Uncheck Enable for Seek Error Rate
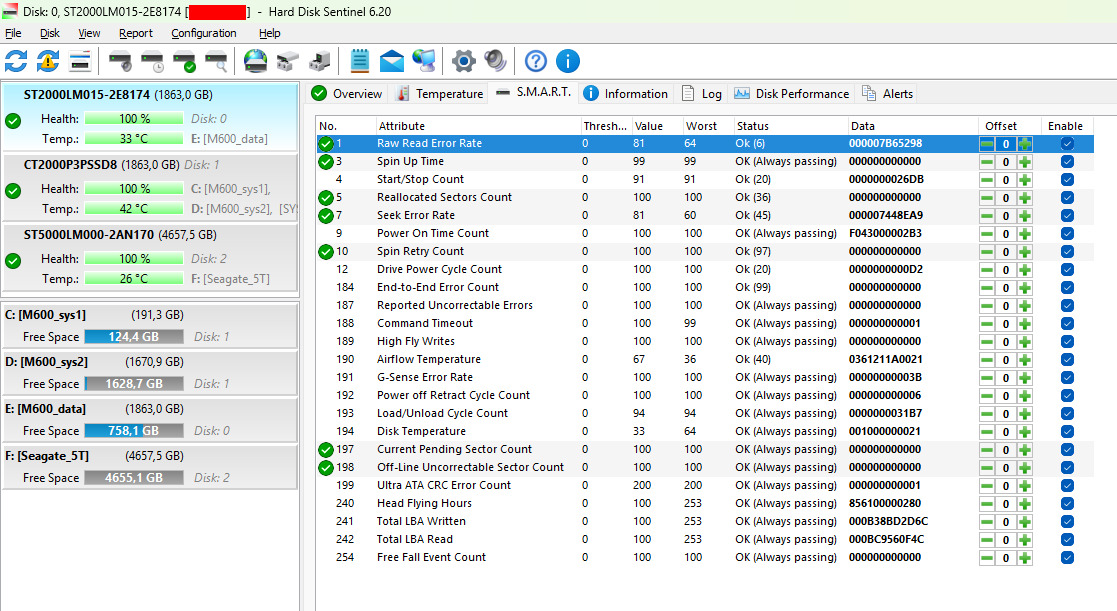The image size is (1117, 611). 1066,216
